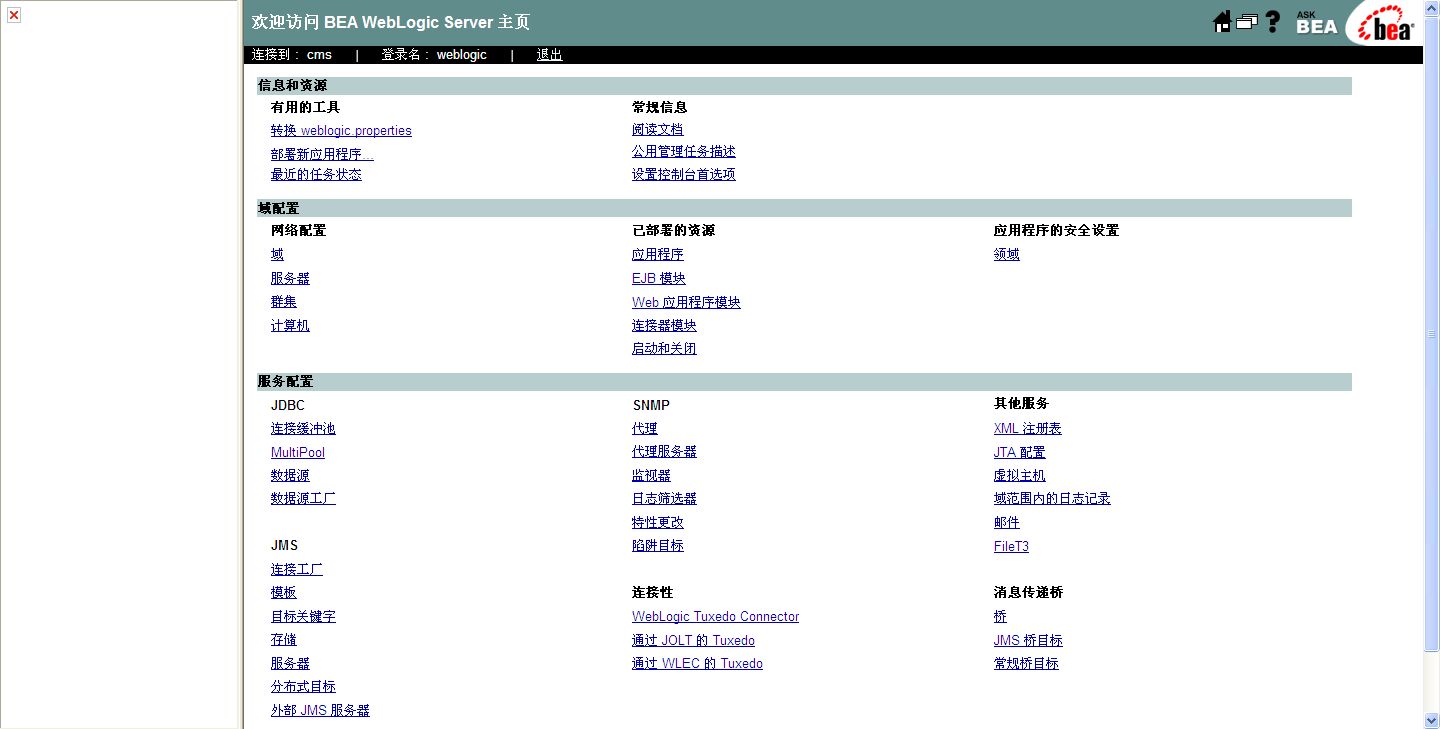Open the 应用程序 link
Screen dimensions: 1440x729
[658, 255]
